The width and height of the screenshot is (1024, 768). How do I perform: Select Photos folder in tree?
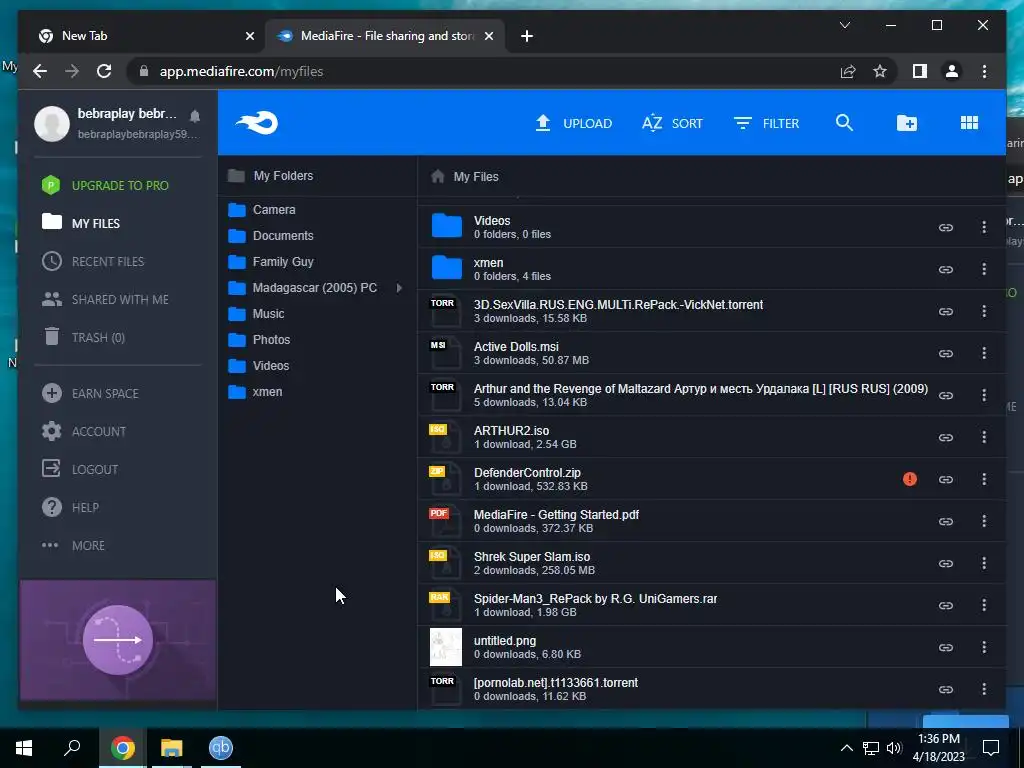pyautogui.click(x=259, y=340)
